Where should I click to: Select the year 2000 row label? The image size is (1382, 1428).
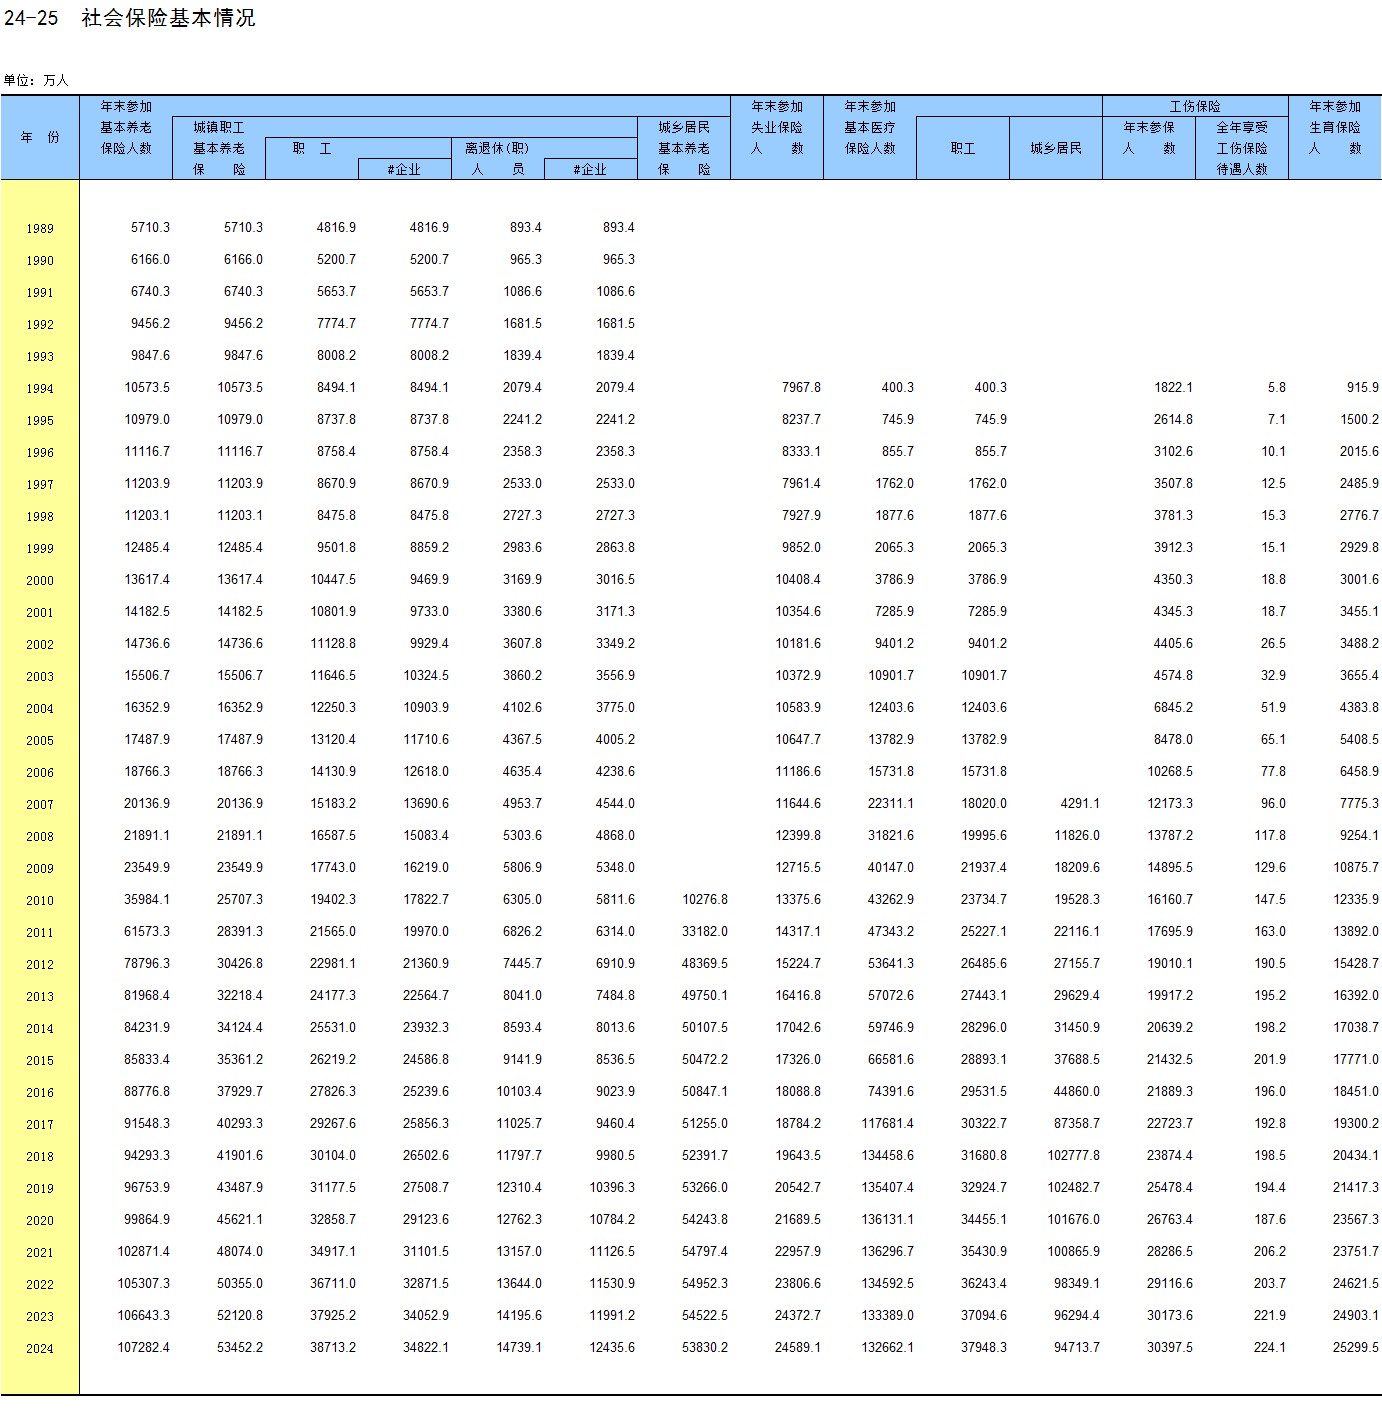40,581
